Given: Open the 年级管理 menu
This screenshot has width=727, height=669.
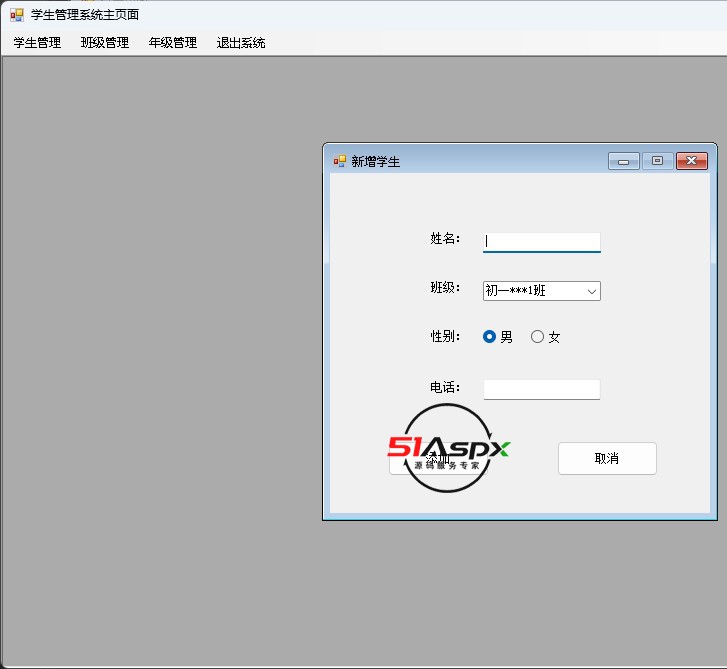Looking at the screenshot, I should pyautogui.click(x=172, y=43).
